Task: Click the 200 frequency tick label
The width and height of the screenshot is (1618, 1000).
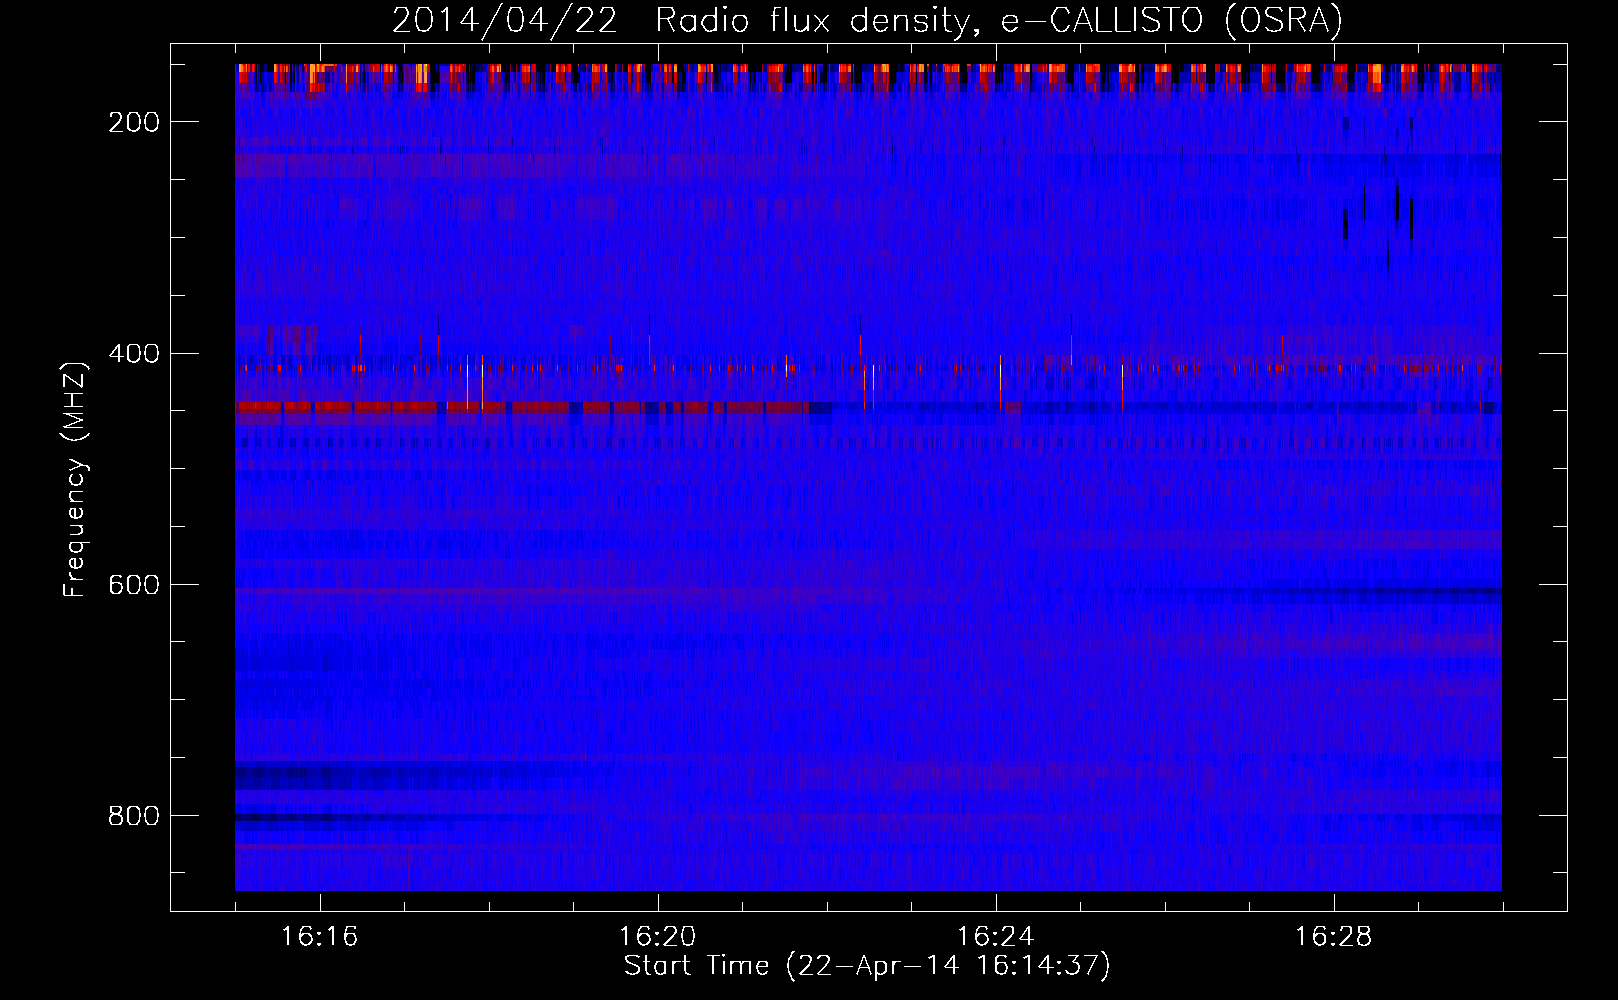Action: (x=134, y=122)
